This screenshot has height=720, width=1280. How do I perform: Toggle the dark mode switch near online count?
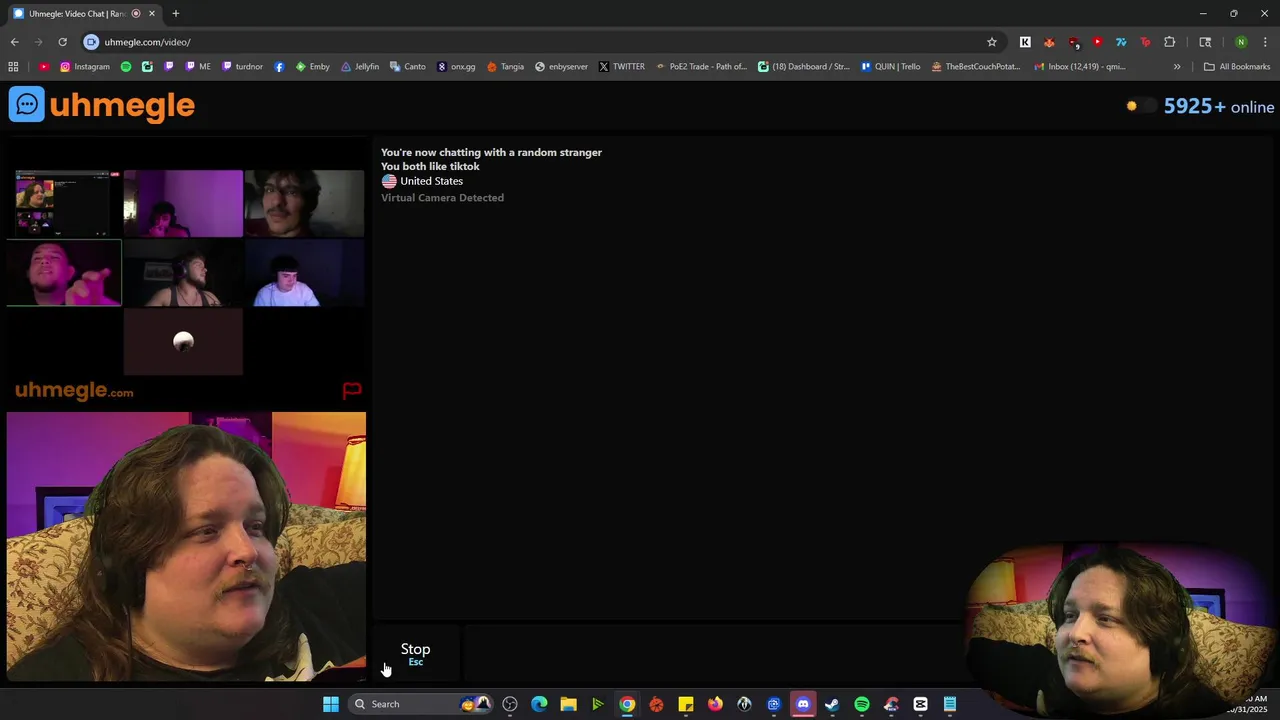[x=1140, y=106]
